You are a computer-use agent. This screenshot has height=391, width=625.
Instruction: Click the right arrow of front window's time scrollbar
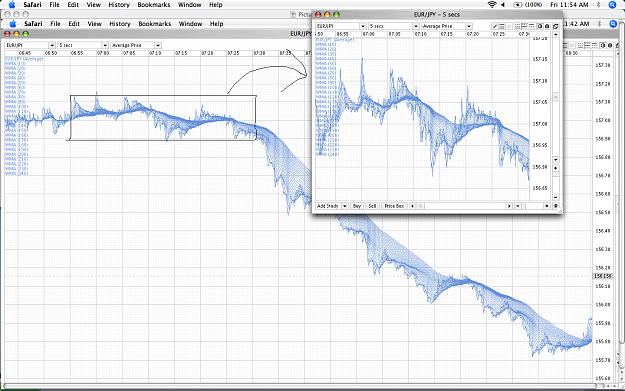509,206
